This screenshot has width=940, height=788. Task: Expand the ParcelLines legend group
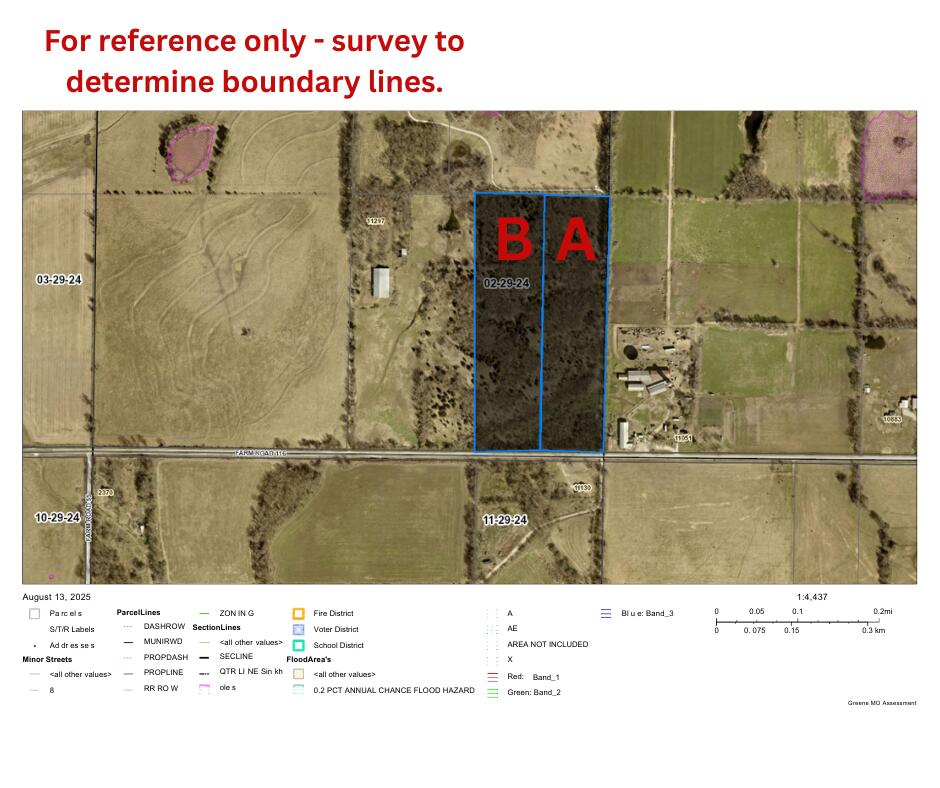[x=138, y=612]
